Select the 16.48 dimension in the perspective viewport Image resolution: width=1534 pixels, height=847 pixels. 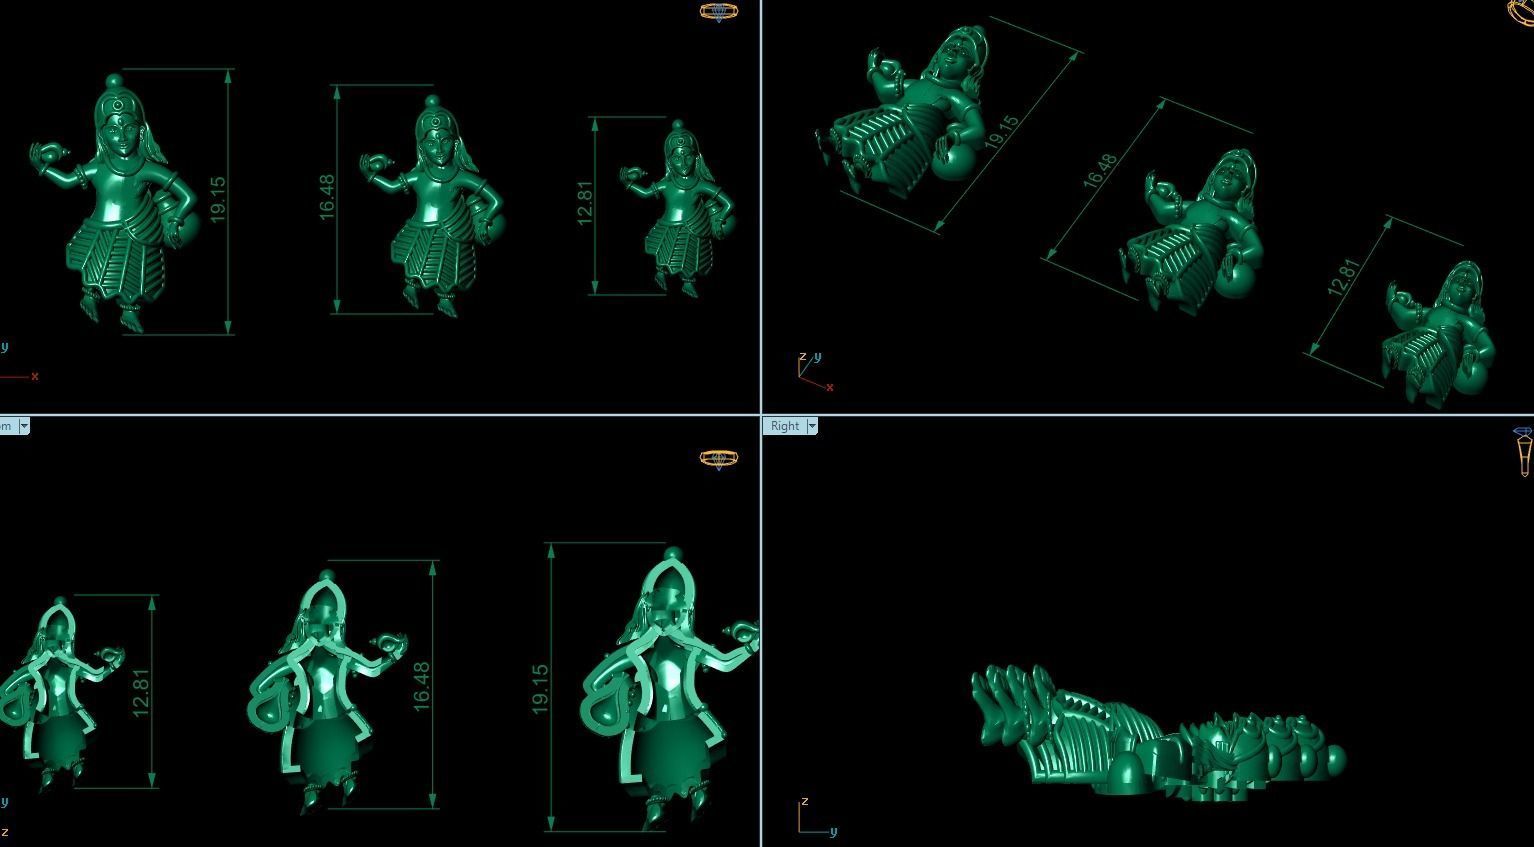[x=1099, y=171]
